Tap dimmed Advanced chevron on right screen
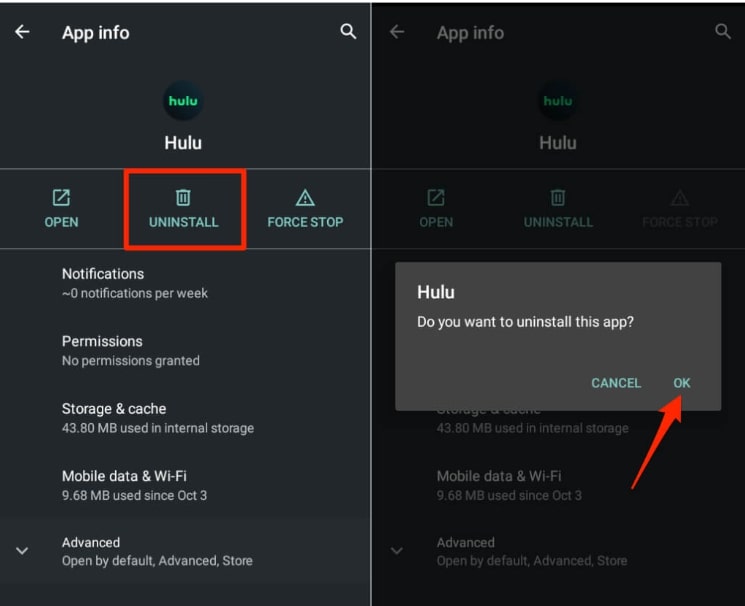The image size is (745, 606). (x=396, y=551)
